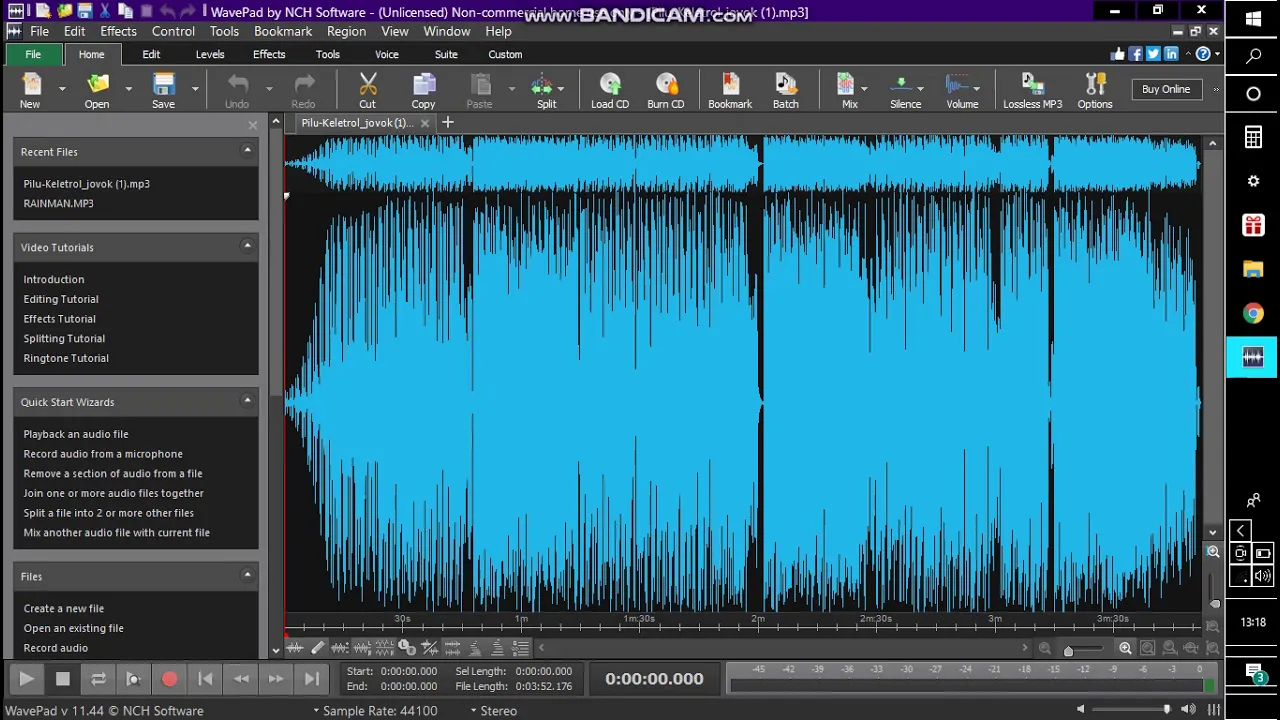Image resolution: width=1280 pixels, height=720 pixels.
Task: Collapse the Video Tutorials panel
Action: [247, 245]
